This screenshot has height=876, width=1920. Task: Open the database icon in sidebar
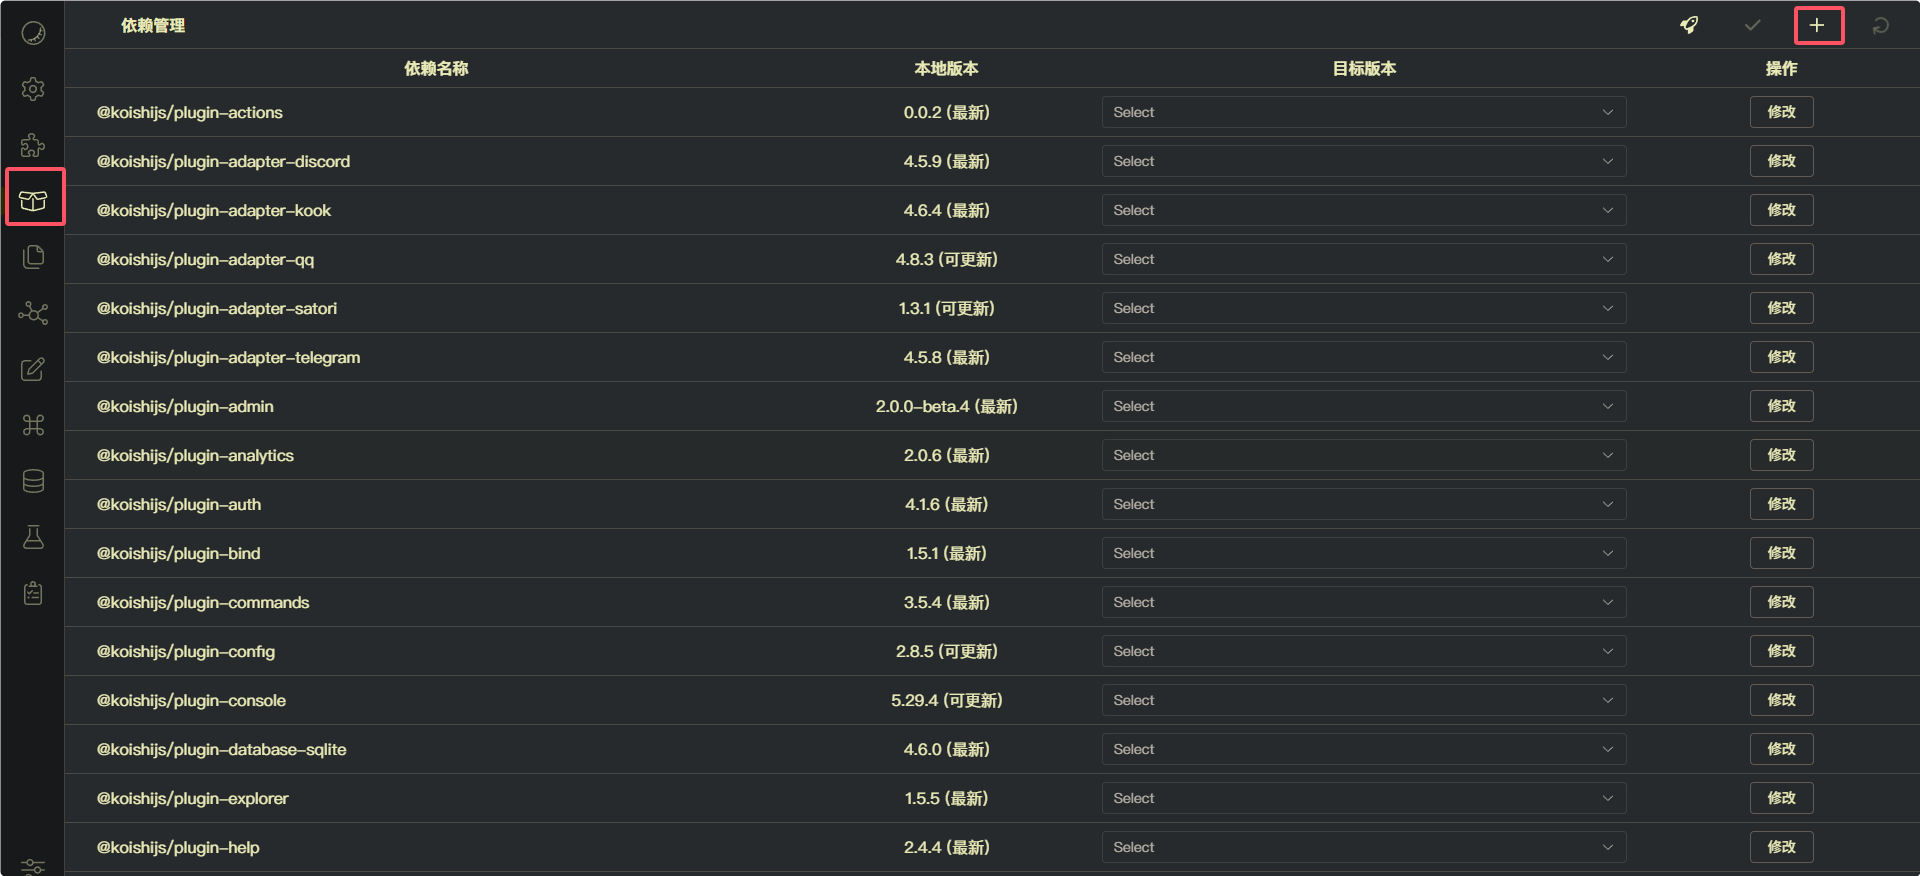point(33,481)
